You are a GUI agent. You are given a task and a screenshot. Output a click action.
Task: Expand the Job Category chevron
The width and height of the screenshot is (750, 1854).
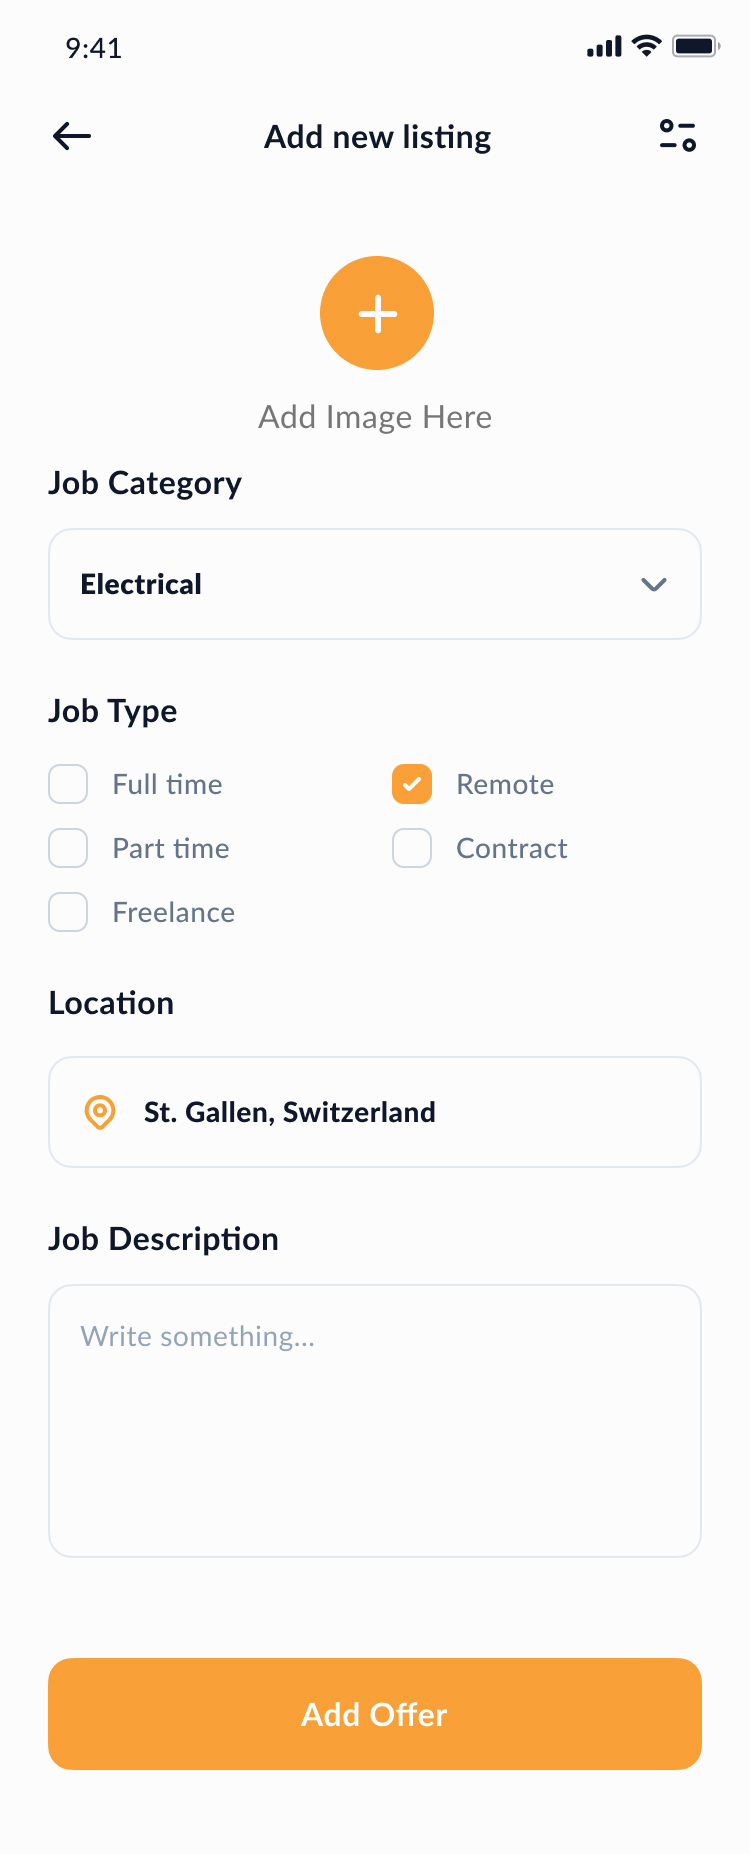(653, 584)
